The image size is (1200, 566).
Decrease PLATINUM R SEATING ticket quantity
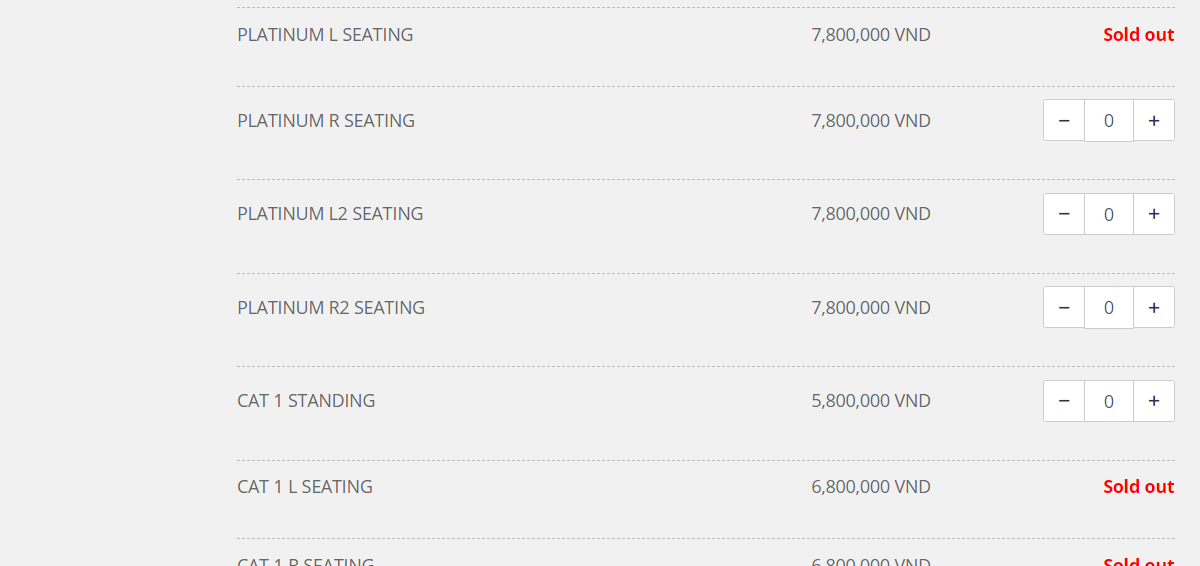pyautogui.click(x=1064, y=120)
